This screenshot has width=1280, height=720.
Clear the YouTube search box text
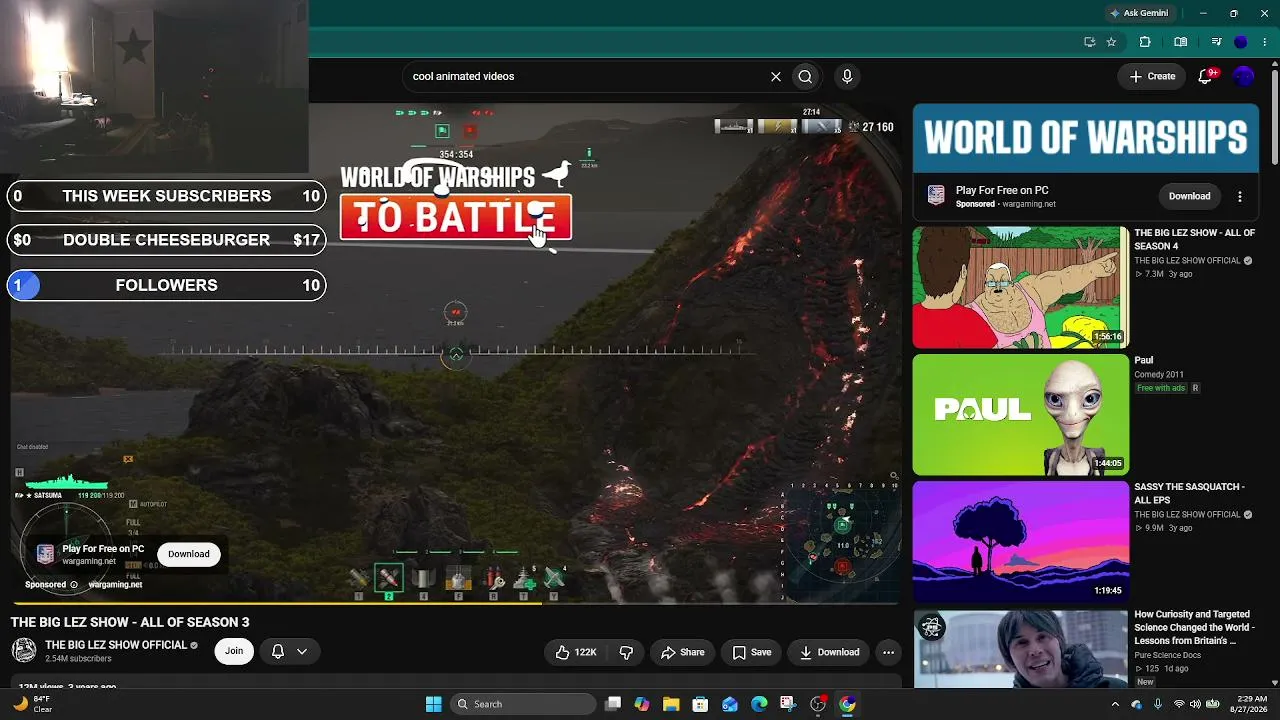click(x=775, y=76)
